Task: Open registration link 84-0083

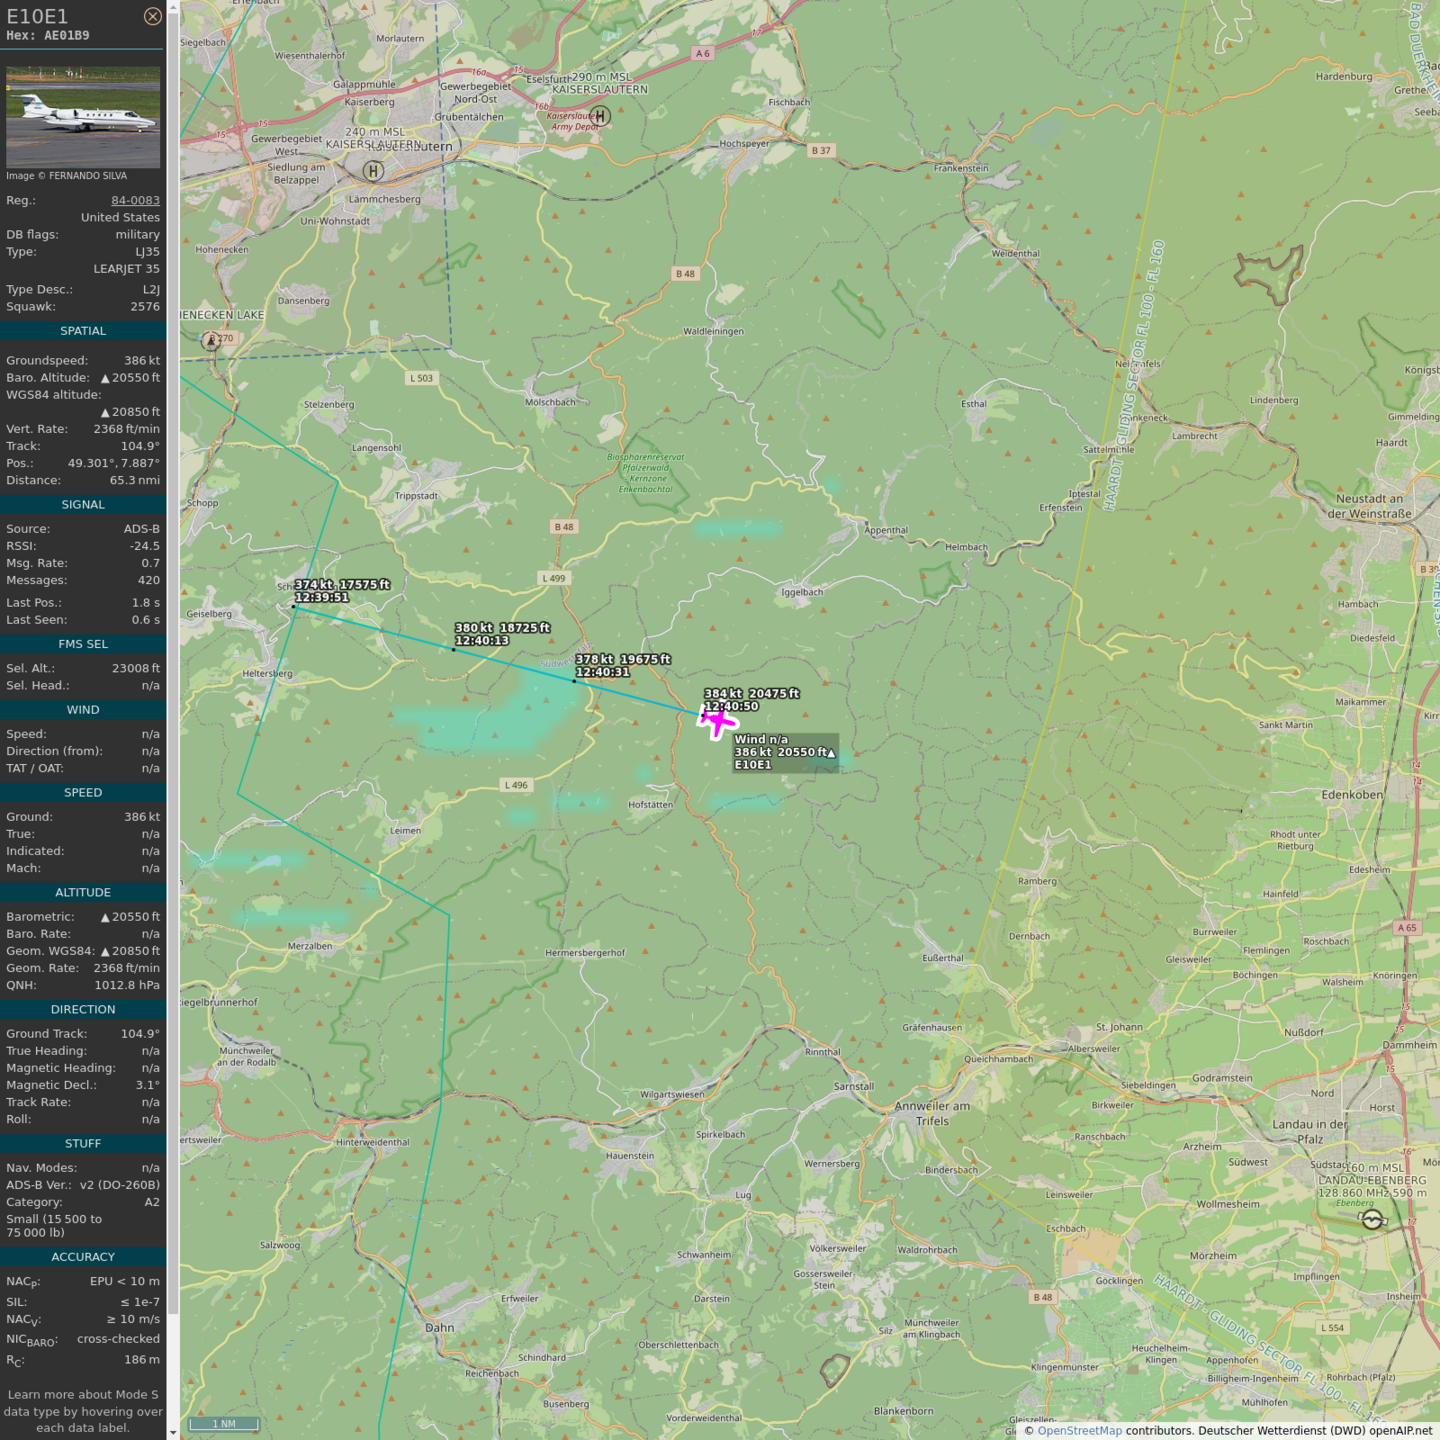Action: (135, 200)
